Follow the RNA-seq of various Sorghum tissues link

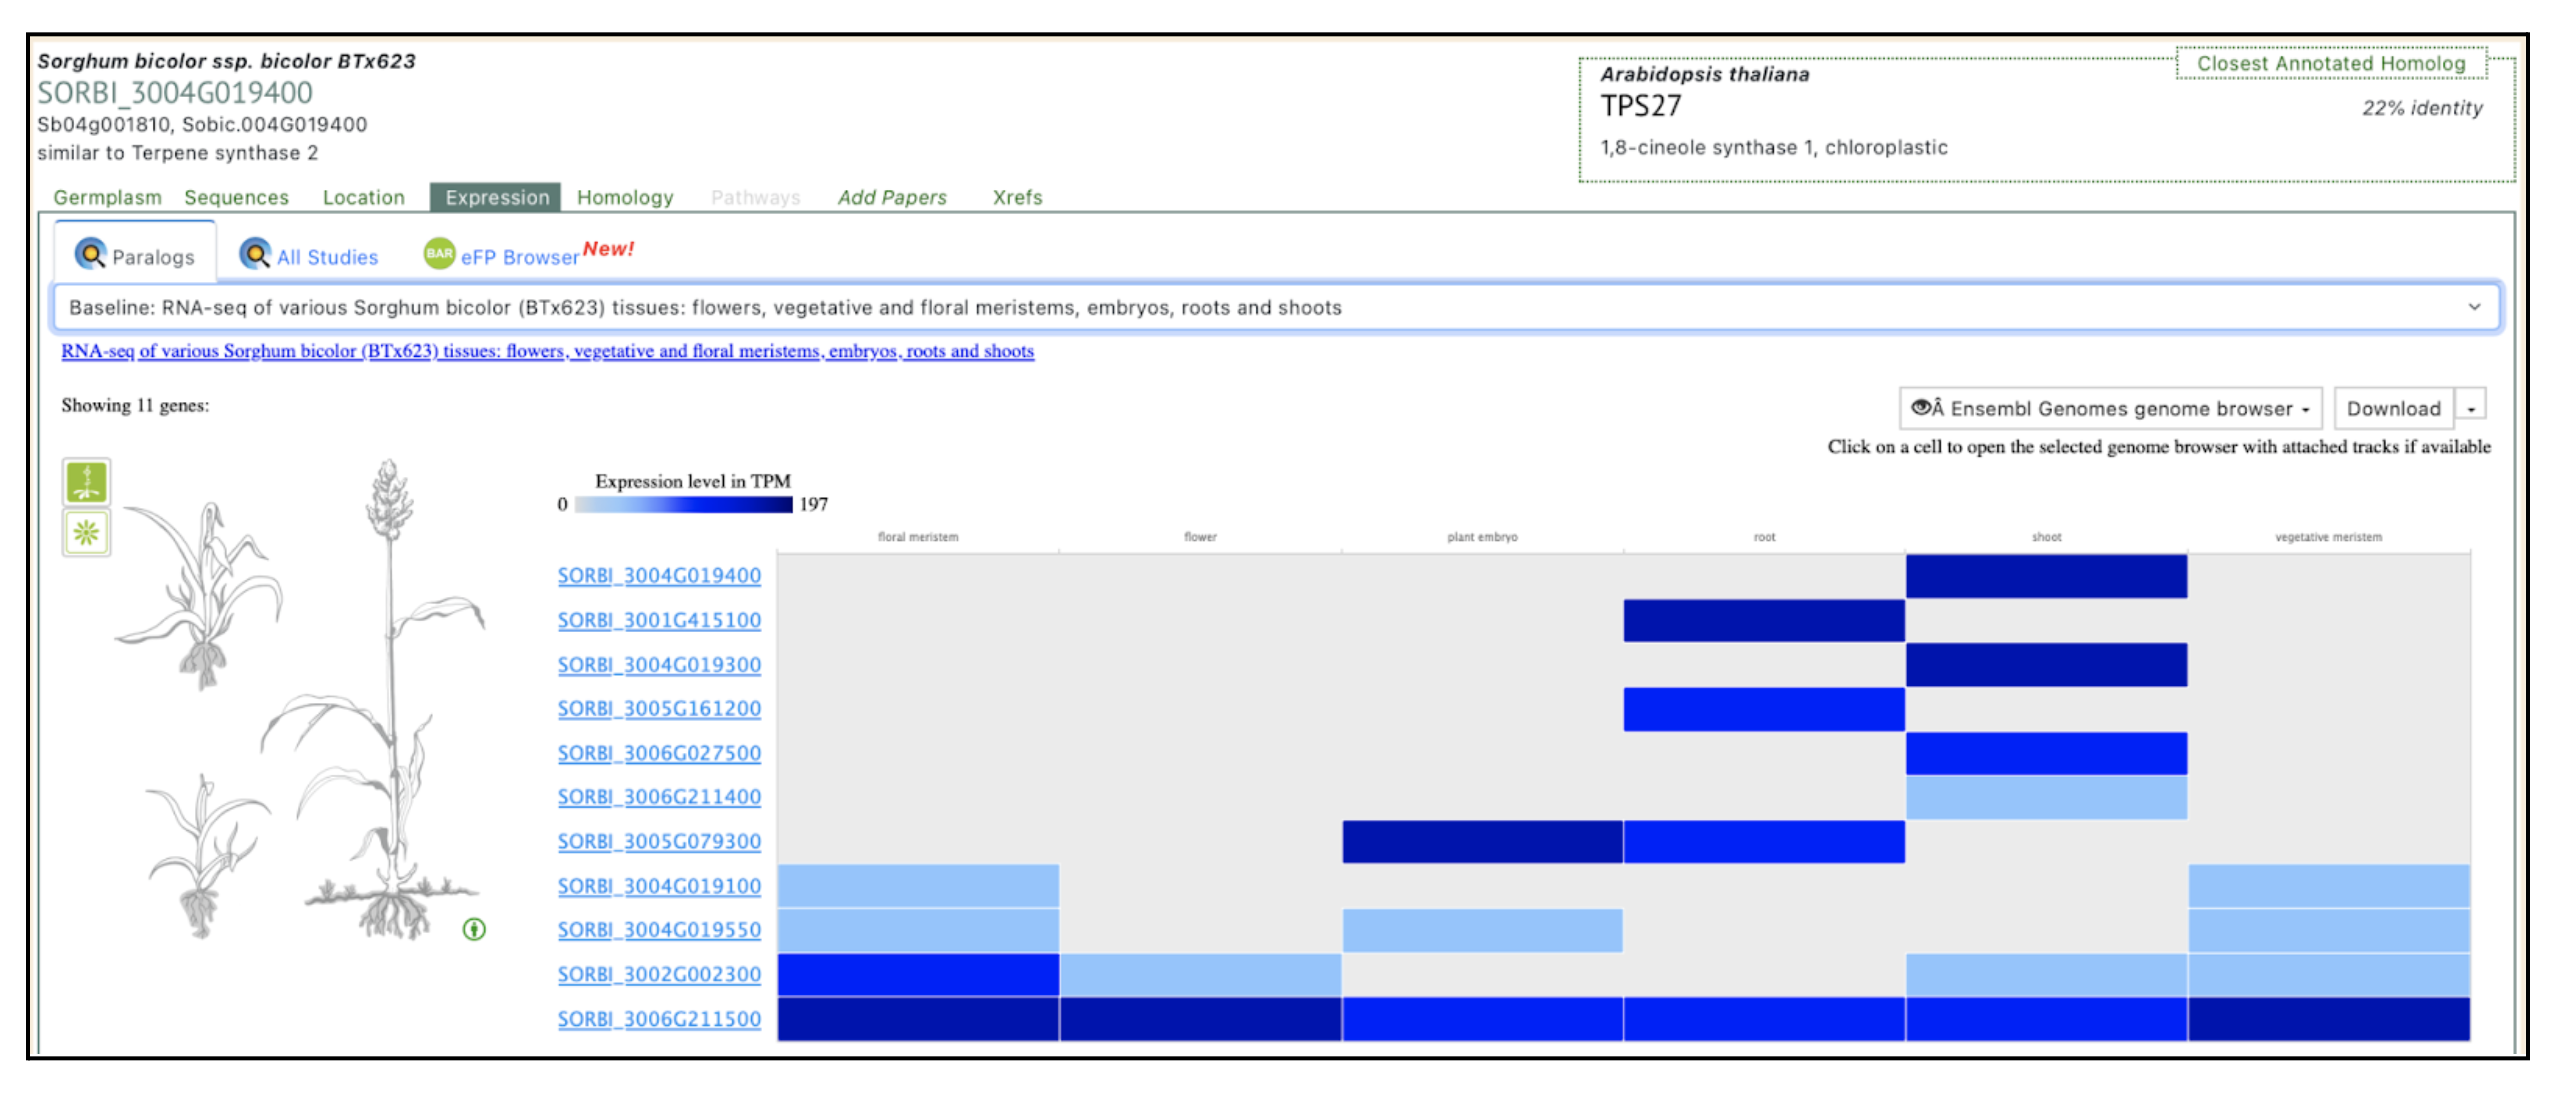click(x=547, y=351)
